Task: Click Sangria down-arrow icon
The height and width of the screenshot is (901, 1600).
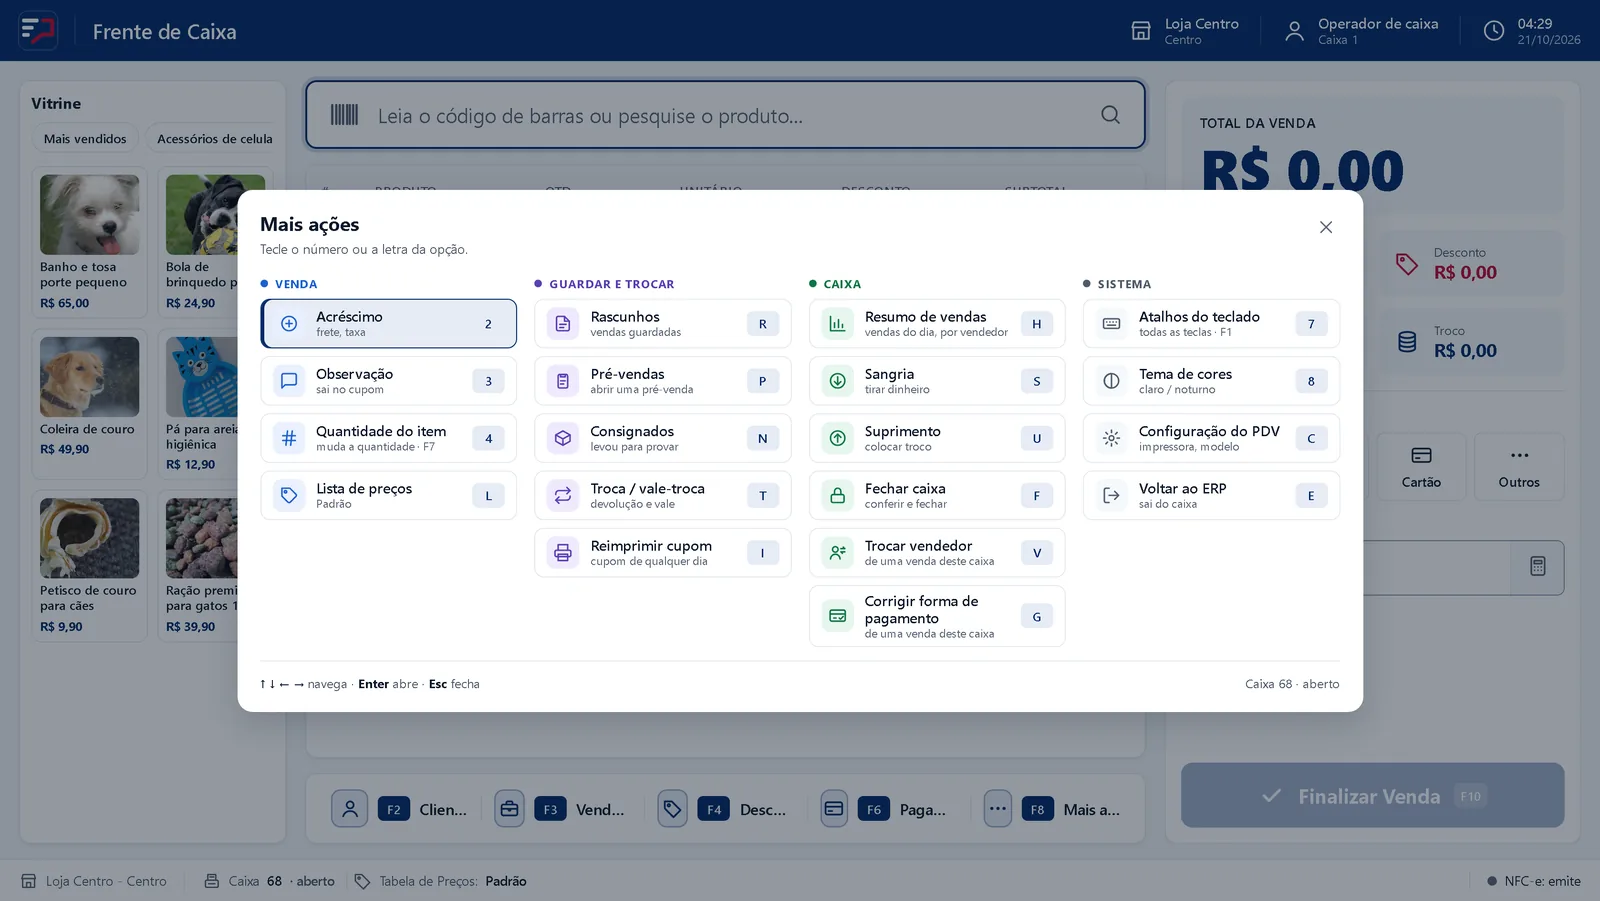Action: [837, 381]
